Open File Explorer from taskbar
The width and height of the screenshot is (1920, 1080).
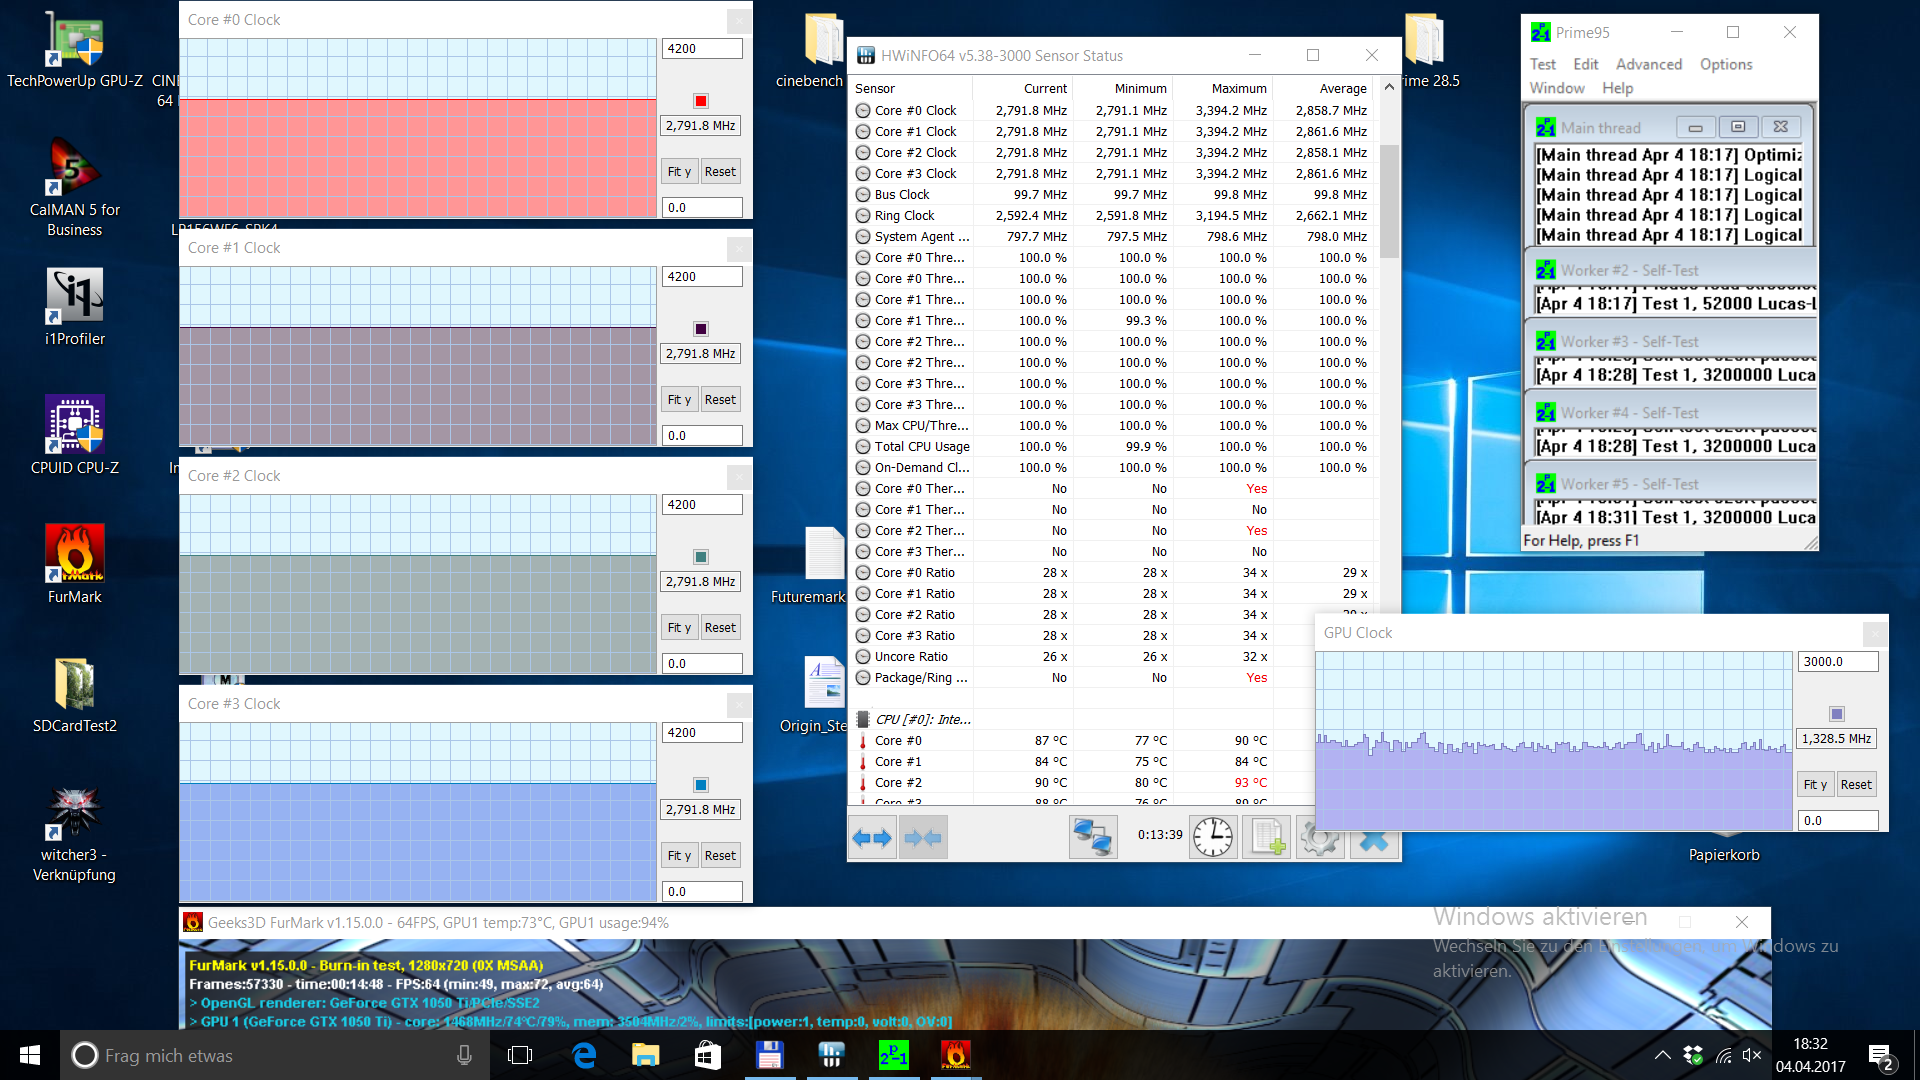tap(646, 1055)
